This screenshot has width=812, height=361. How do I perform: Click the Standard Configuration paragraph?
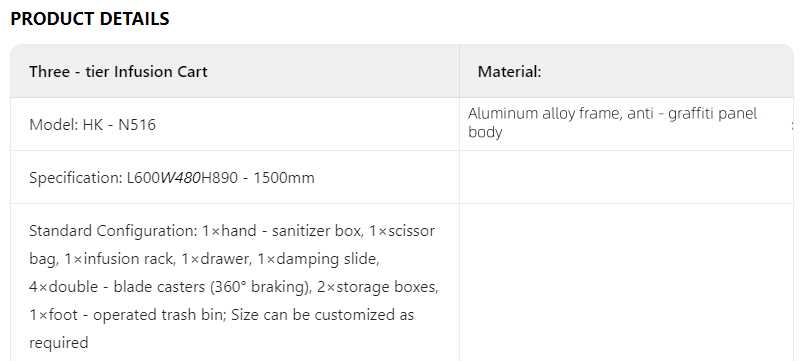(234, 286)
